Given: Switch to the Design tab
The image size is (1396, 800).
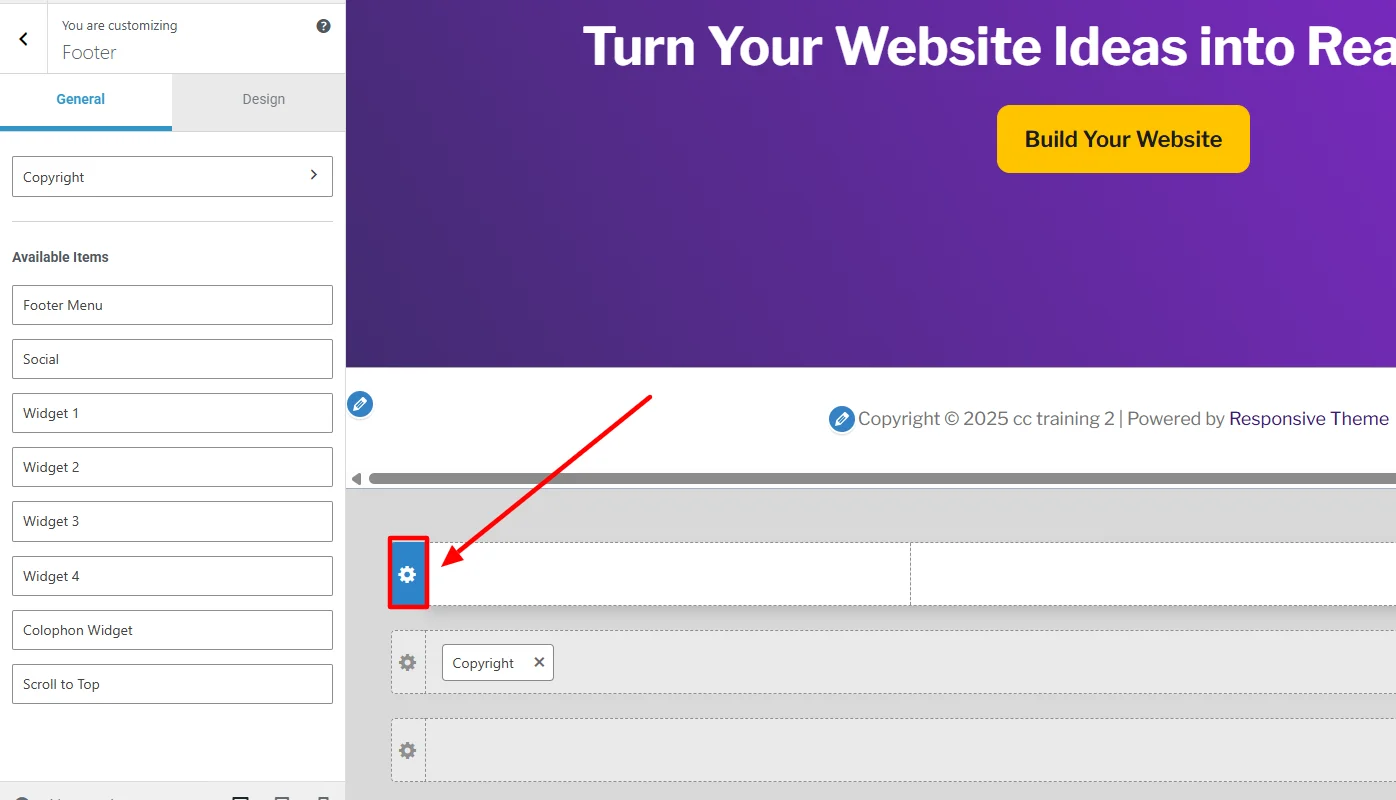Looking at the screenshot, I should coord(263,99).
